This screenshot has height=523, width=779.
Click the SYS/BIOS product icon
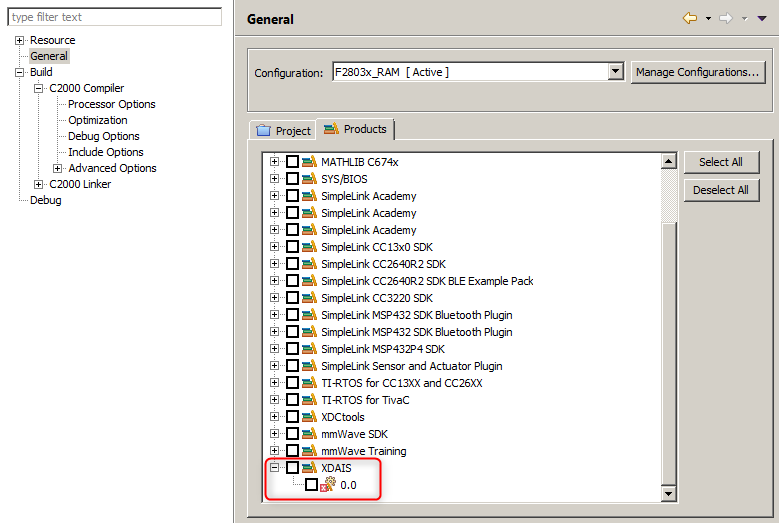[309, 178]
